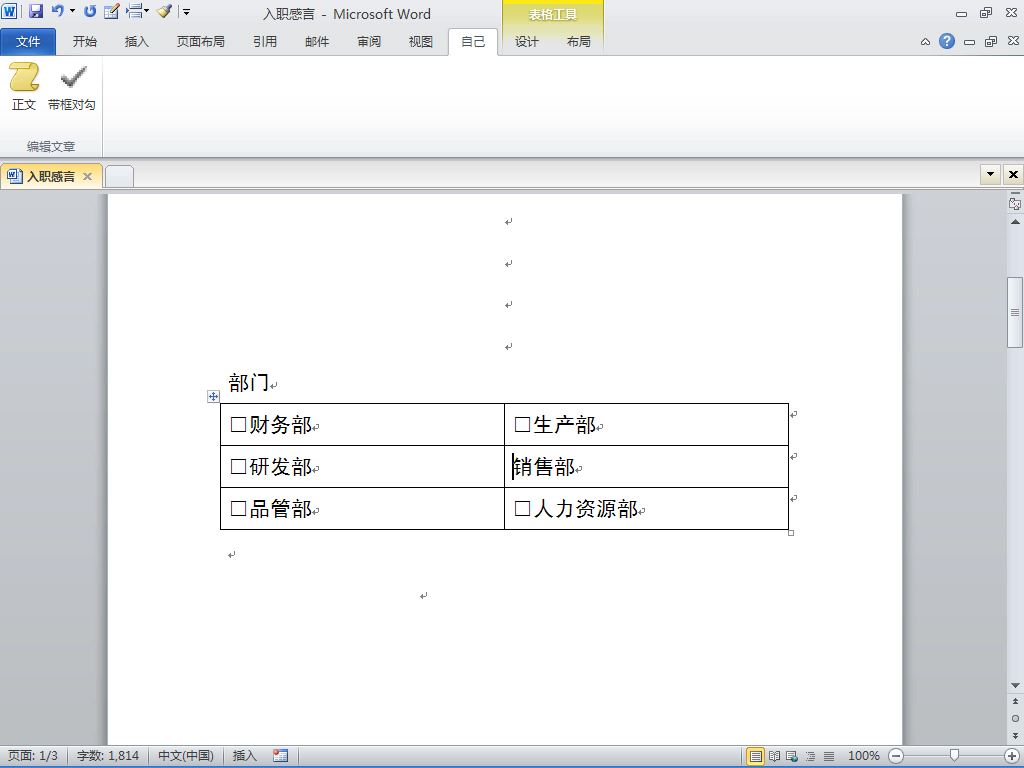Click the vertical scrollbar thumb

1015,312
